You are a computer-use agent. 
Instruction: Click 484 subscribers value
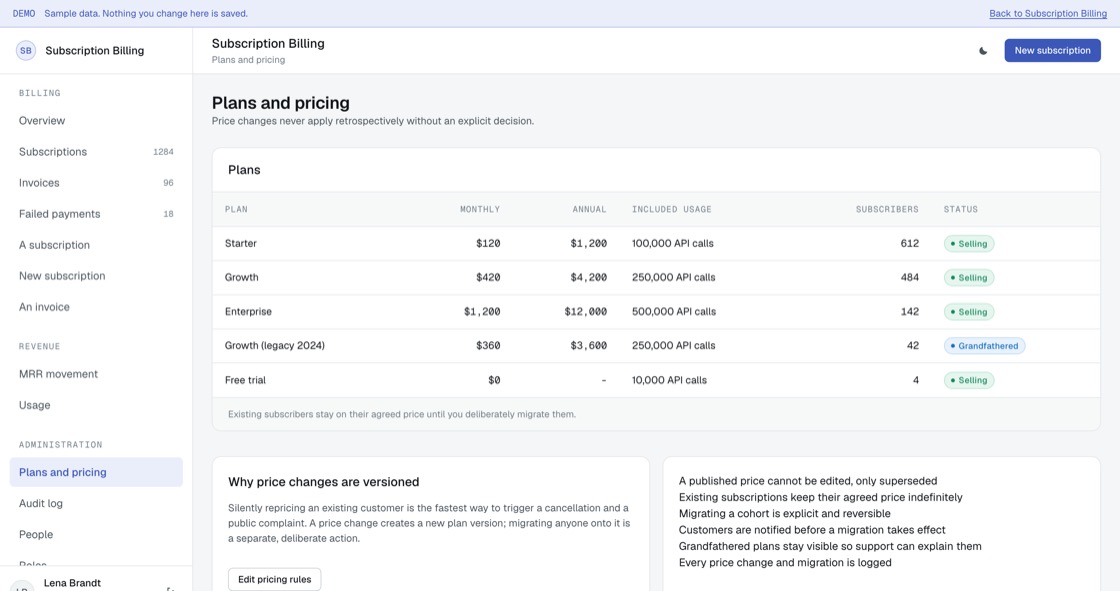909,277
